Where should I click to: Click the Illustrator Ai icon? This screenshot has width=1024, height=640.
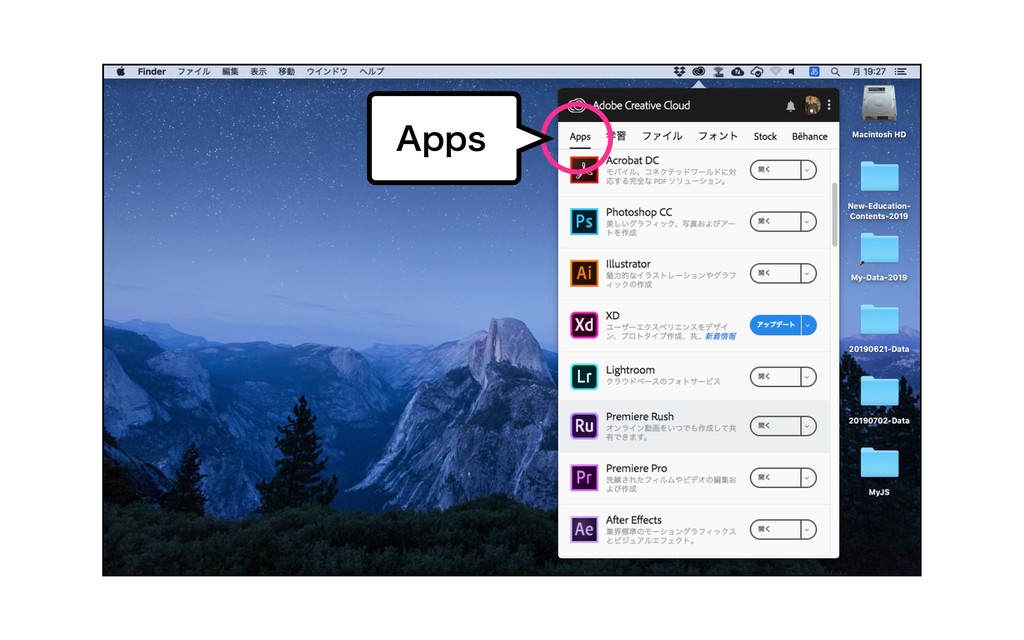pos(584,273)
